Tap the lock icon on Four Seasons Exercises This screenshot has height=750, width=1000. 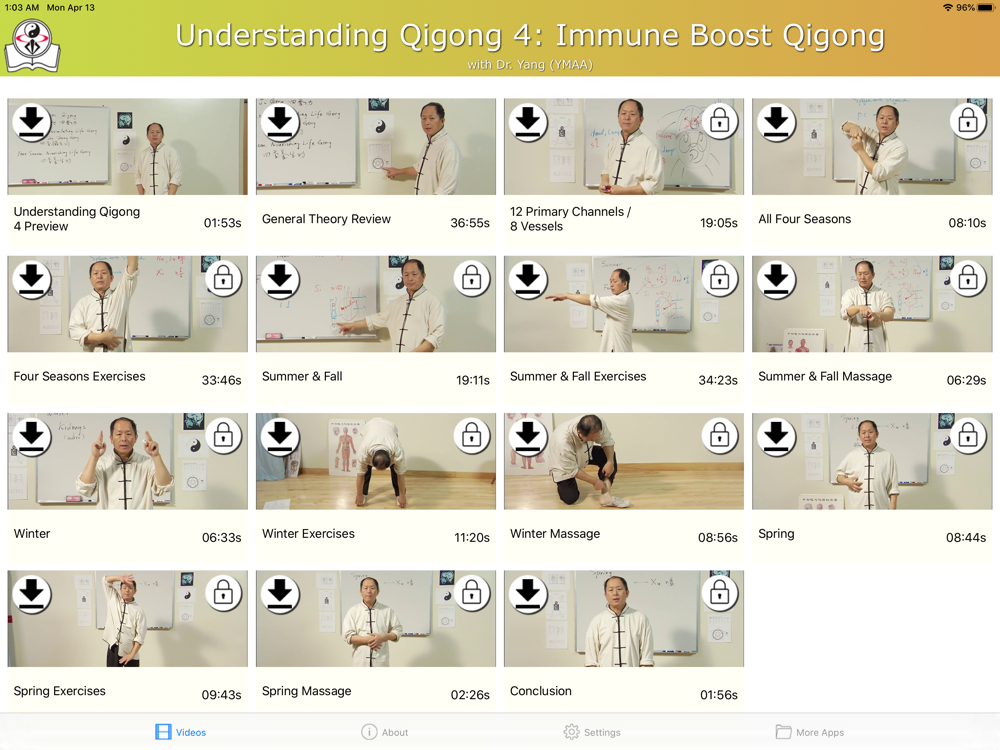223,278
